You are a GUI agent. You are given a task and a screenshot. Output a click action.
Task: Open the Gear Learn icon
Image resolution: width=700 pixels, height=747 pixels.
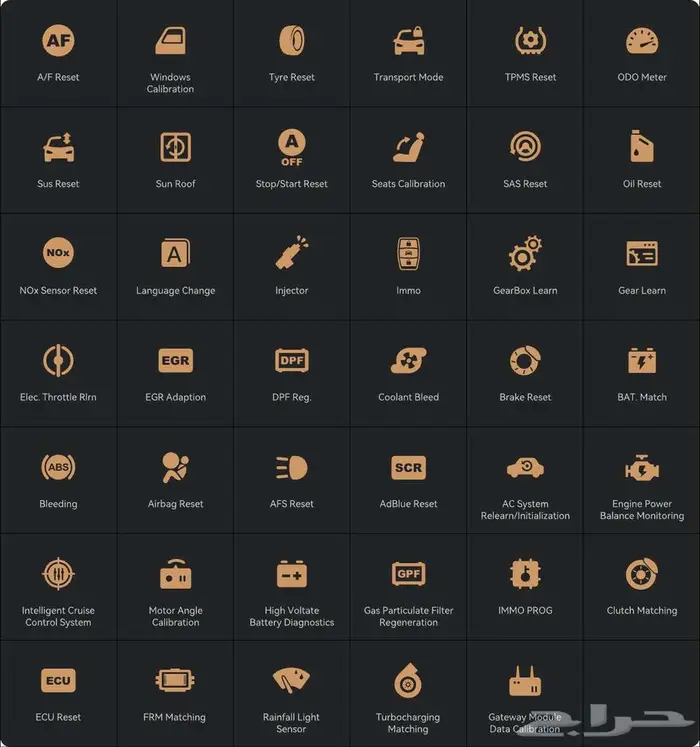pyautogui.click(x=642, y=253)
